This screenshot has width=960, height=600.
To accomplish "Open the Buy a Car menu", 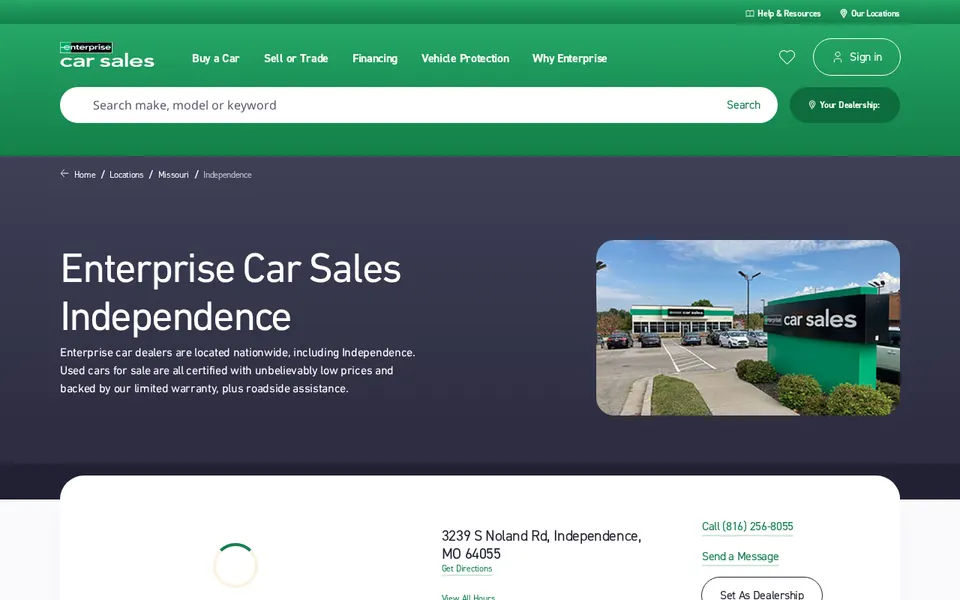I will tap(216, 58).
